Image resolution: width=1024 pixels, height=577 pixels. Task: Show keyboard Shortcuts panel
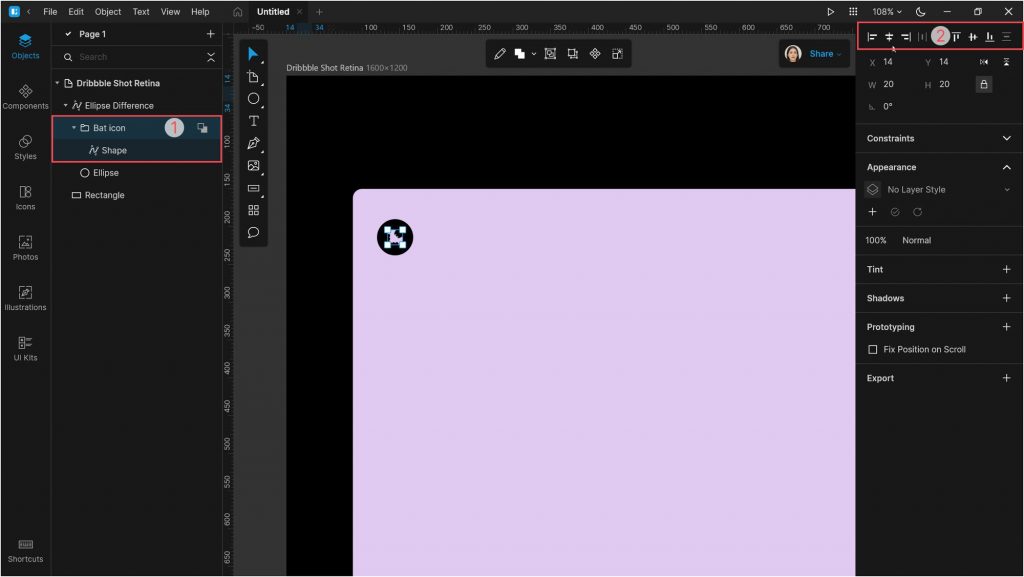pos(25,550)
